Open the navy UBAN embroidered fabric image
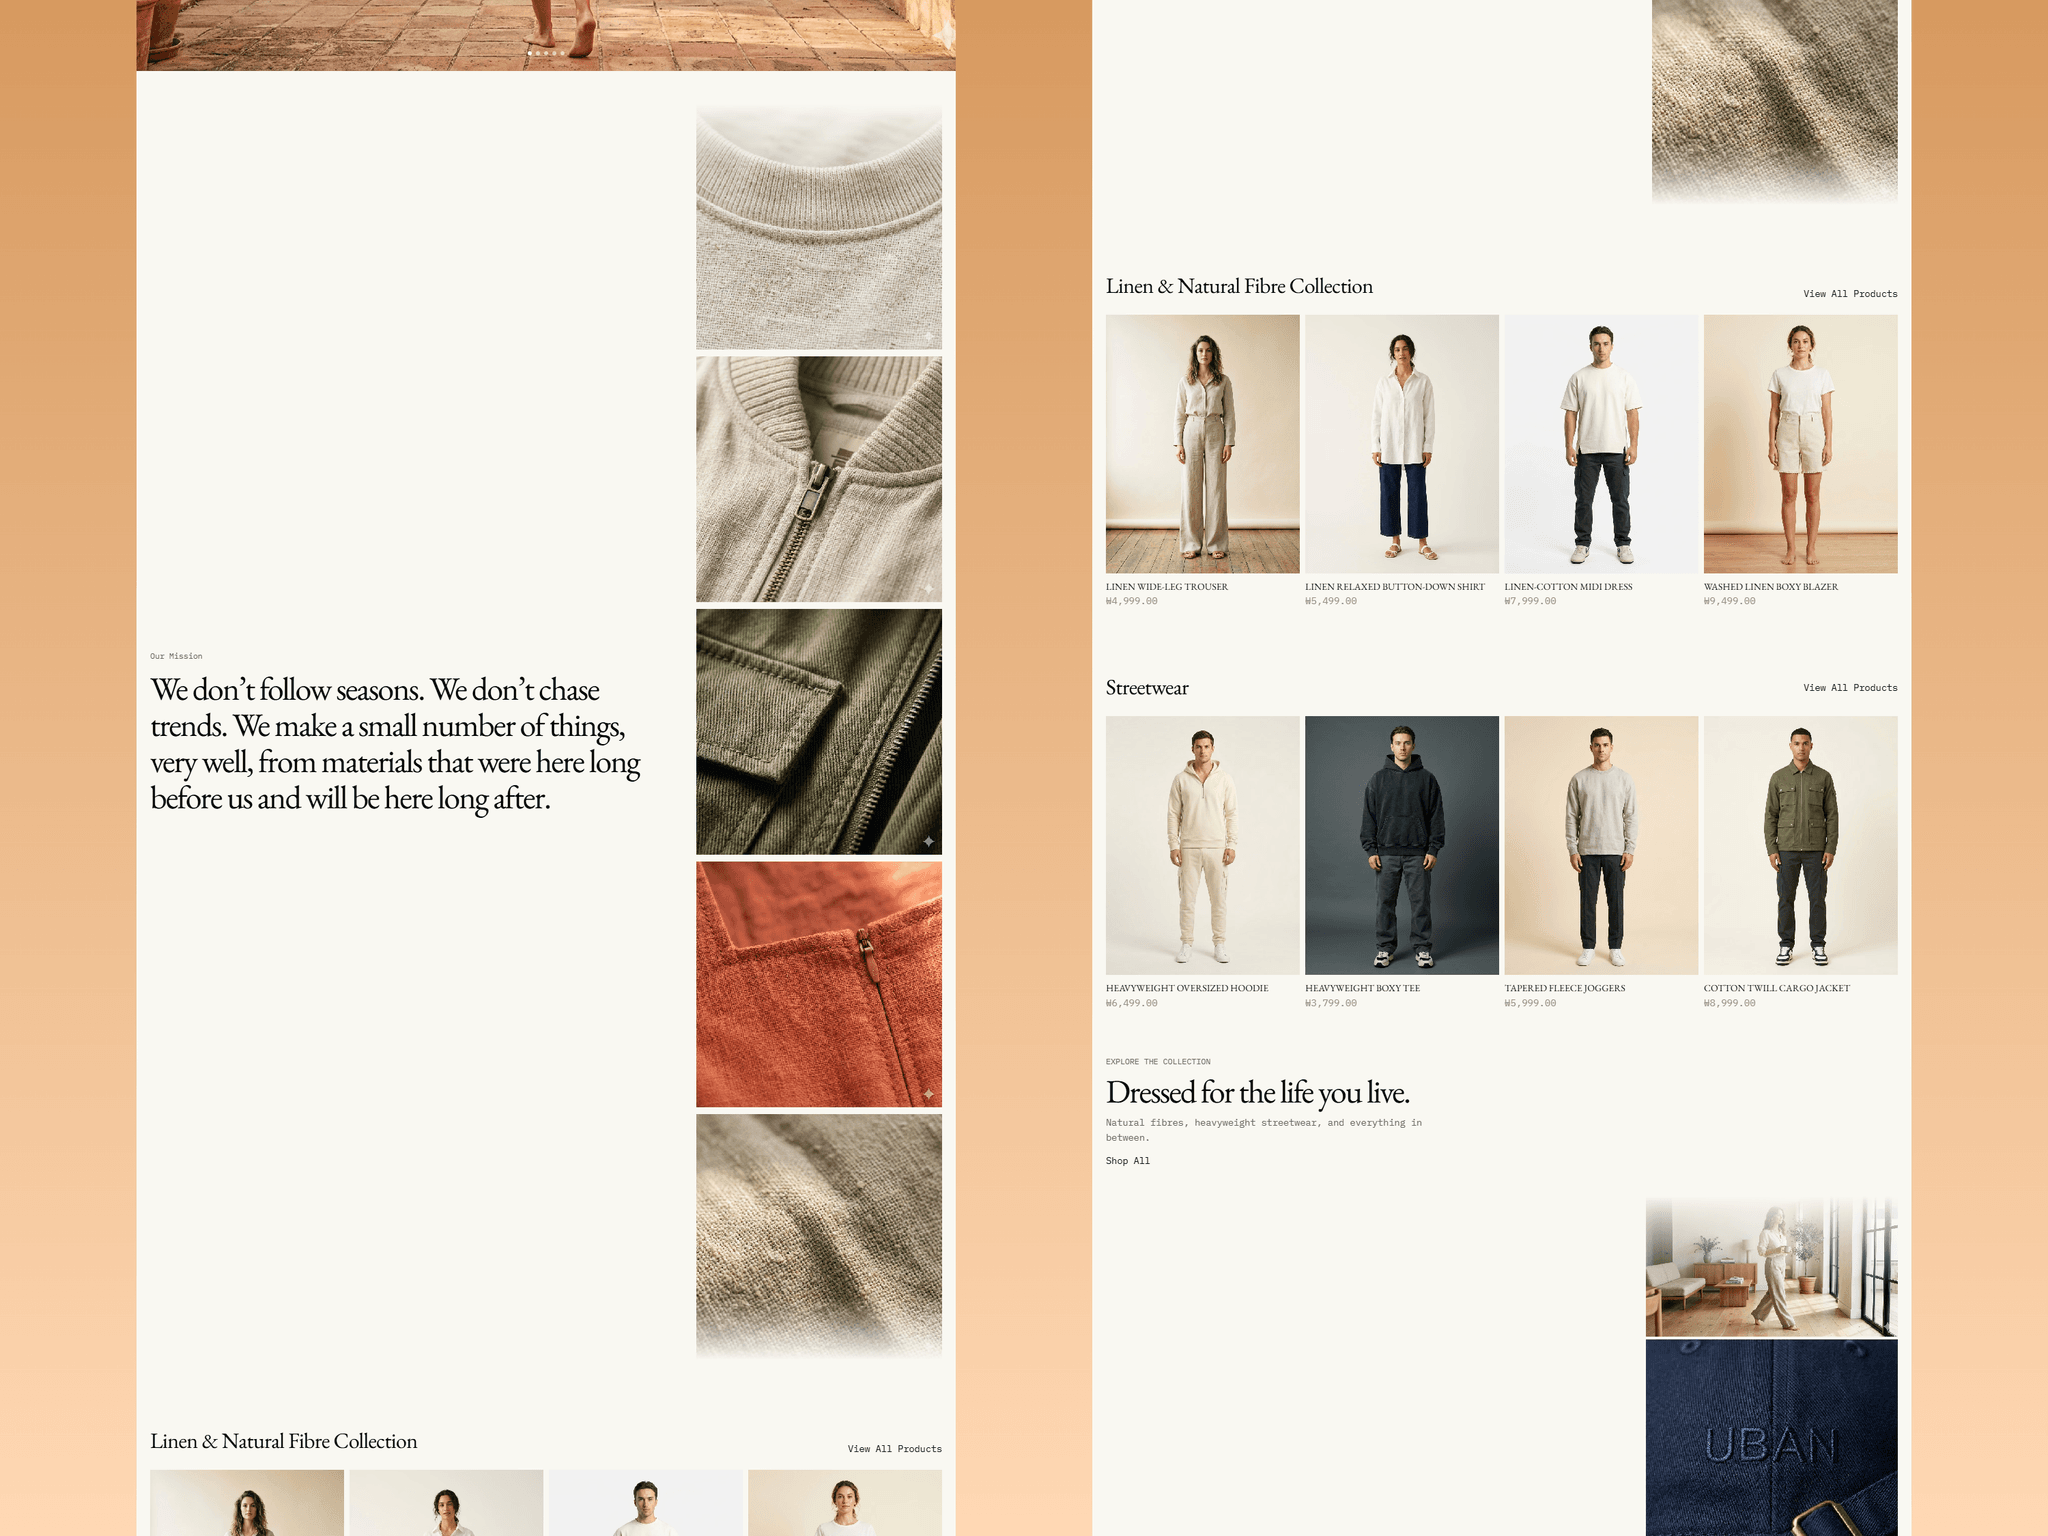Screen dimensions: 2048x1536 pyautogui.click(x=1771, y=1438)
